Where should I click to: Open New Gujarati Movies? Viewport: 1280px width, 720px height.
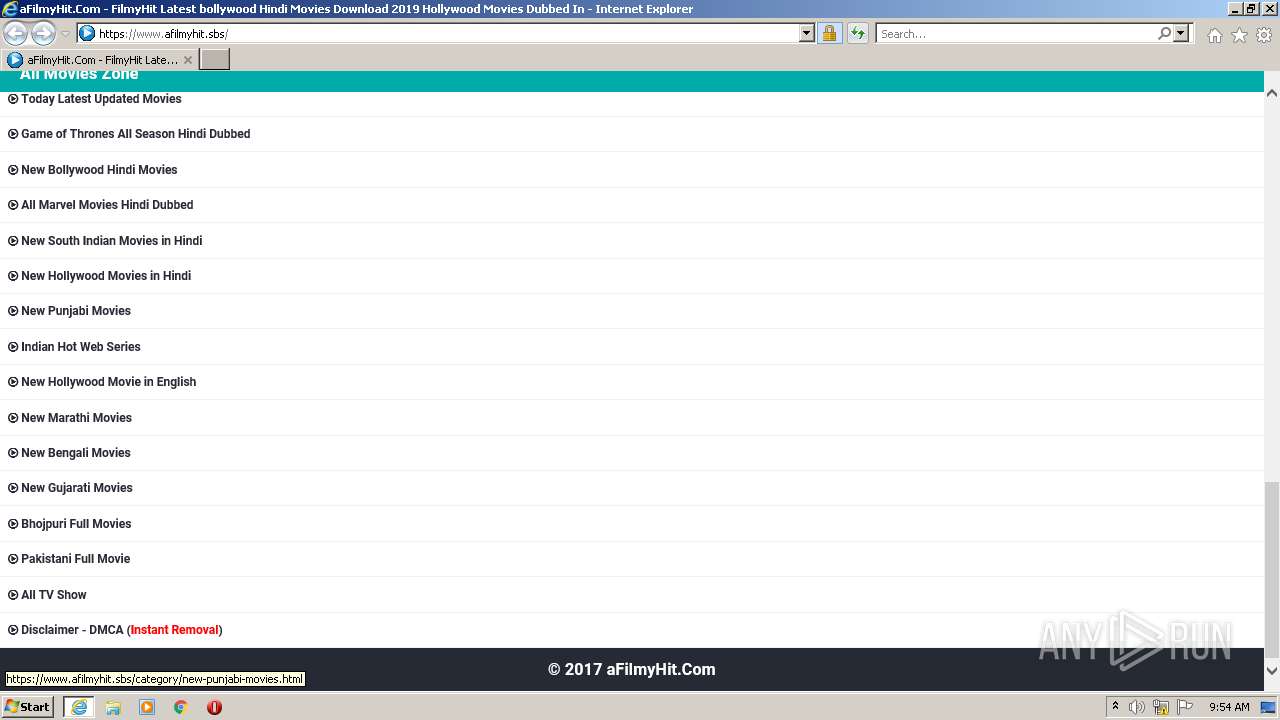77,488
